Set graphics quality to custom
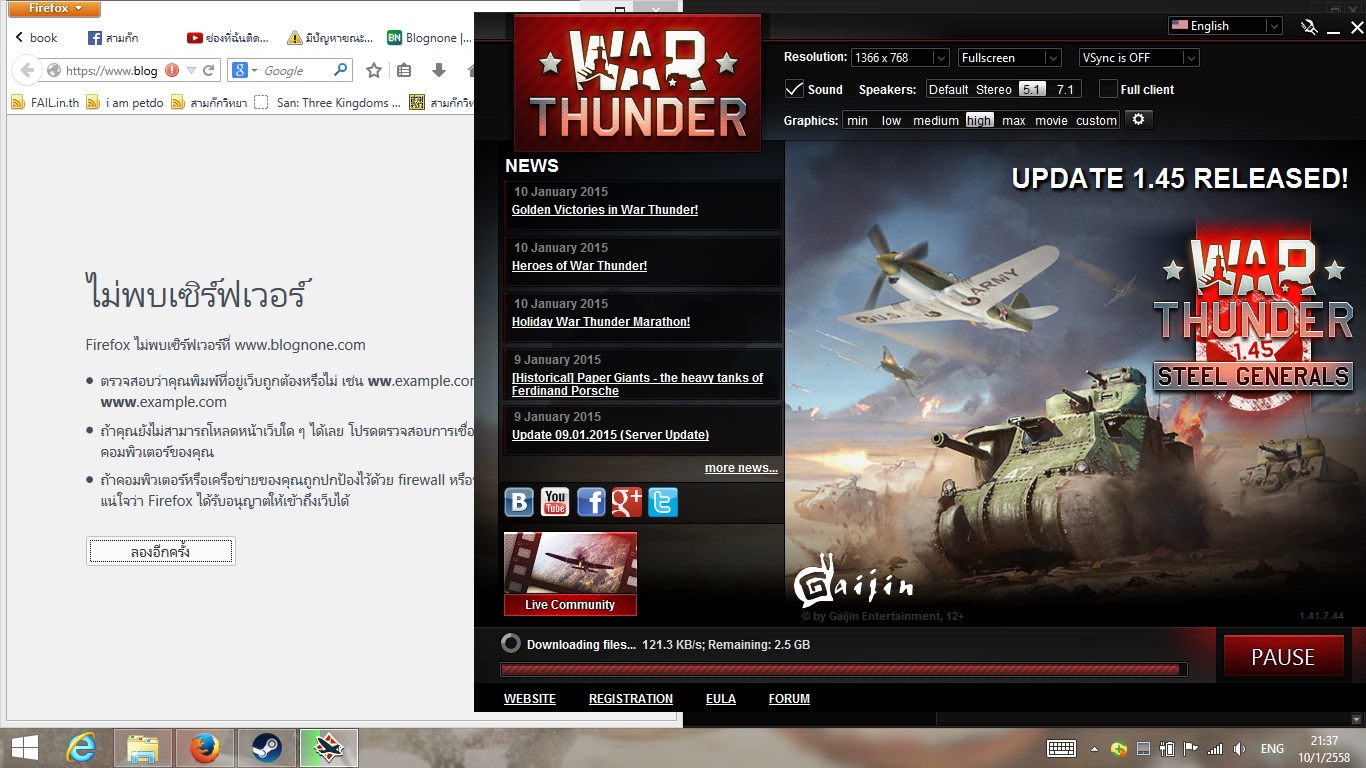1366x768 pixels. [x=1096, y=120]
